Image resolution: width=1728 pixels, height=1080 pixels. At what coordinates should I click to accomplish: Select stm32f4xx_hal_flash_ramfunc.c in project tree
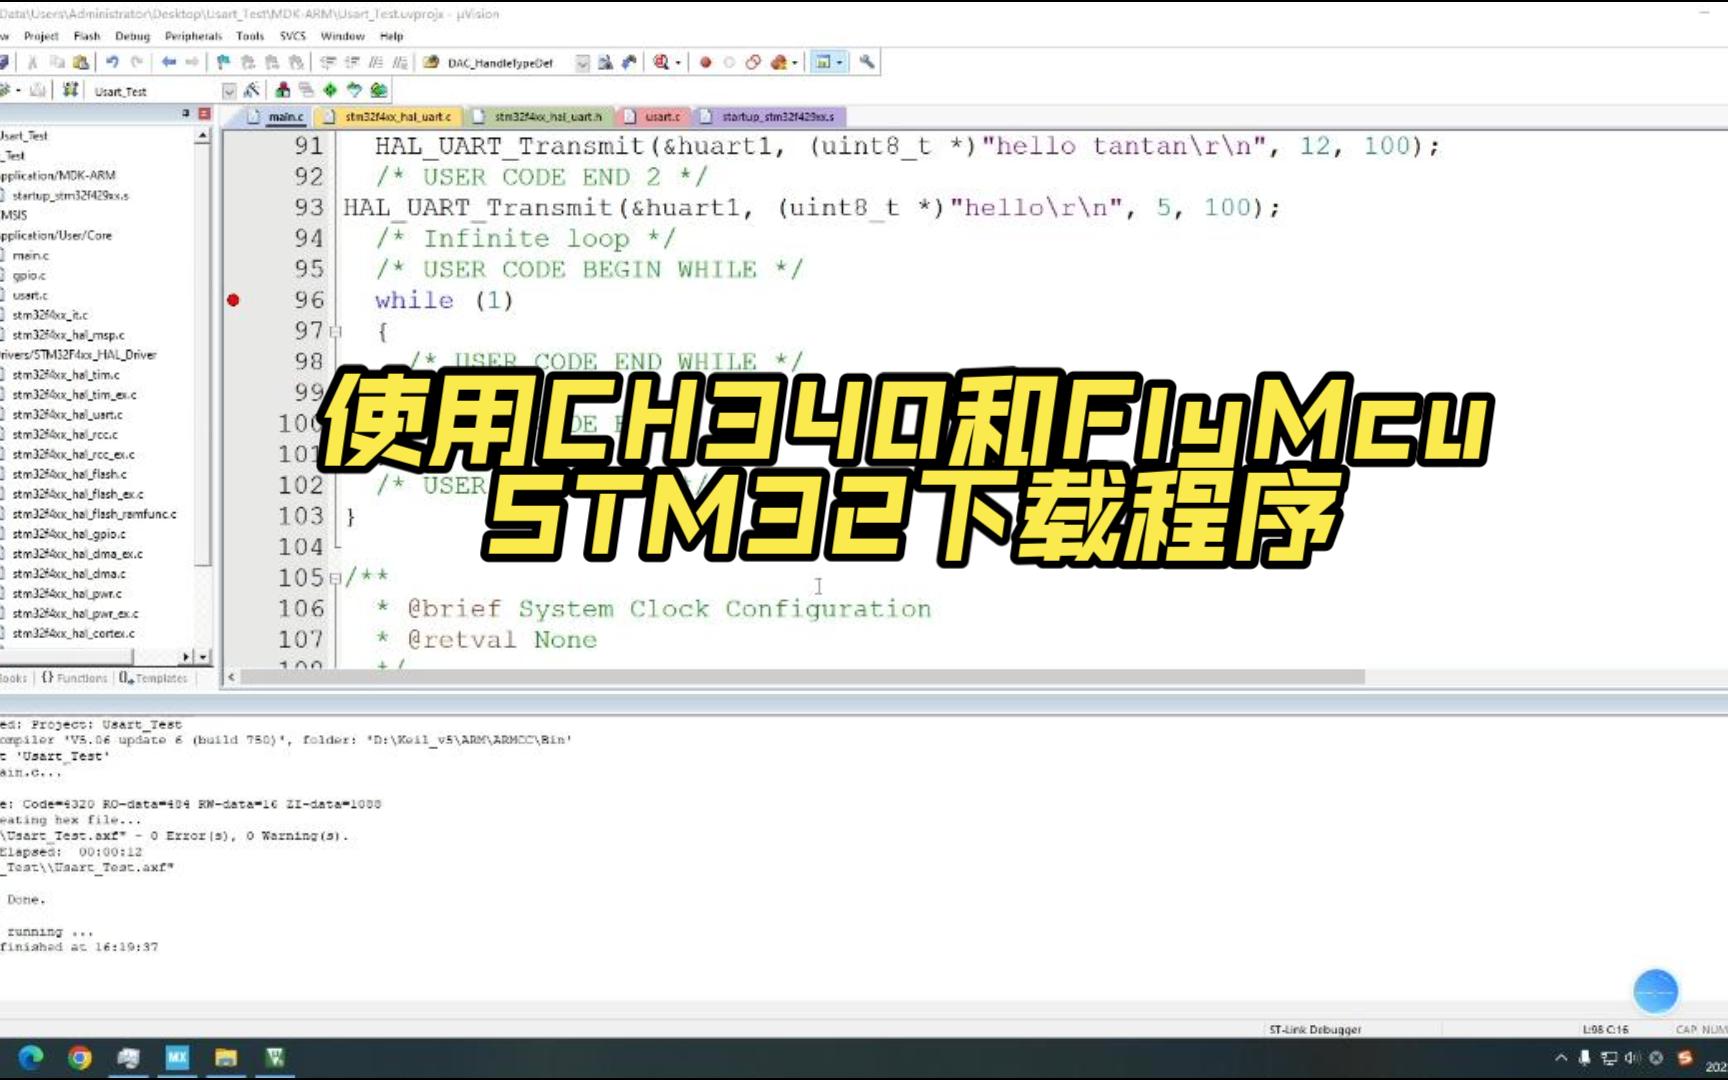tap(95, 514)
